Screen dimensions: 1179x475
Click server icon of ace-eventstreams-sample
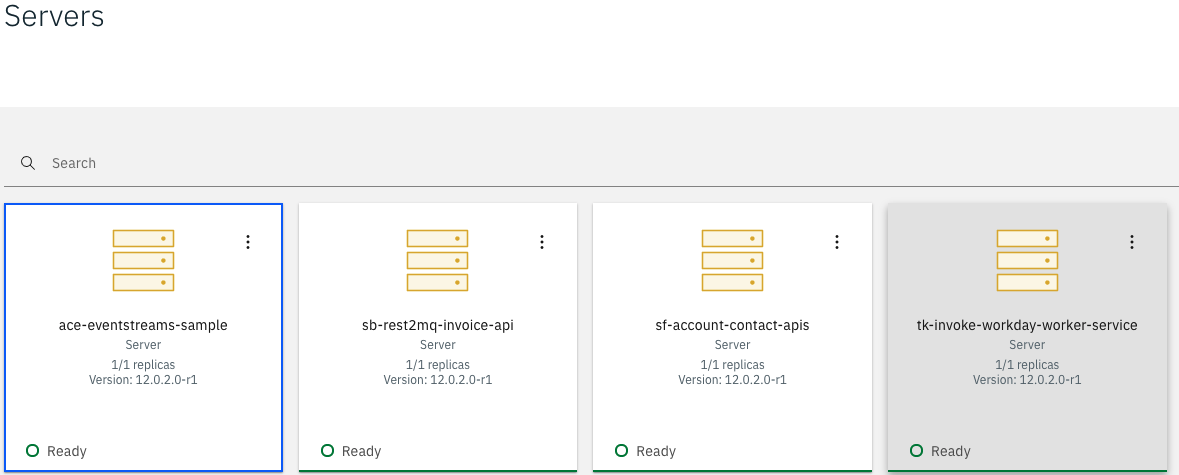click(143, 260)
